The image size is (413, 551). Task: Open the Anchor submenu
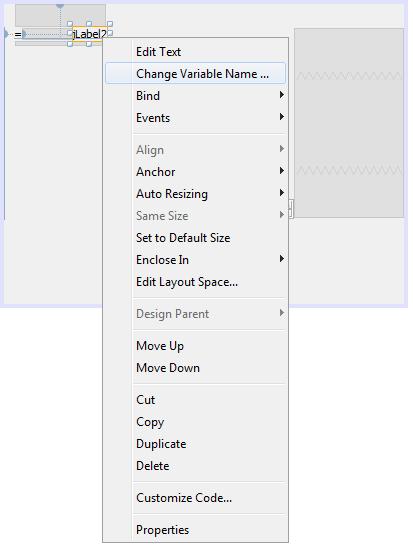coord(195,172)
